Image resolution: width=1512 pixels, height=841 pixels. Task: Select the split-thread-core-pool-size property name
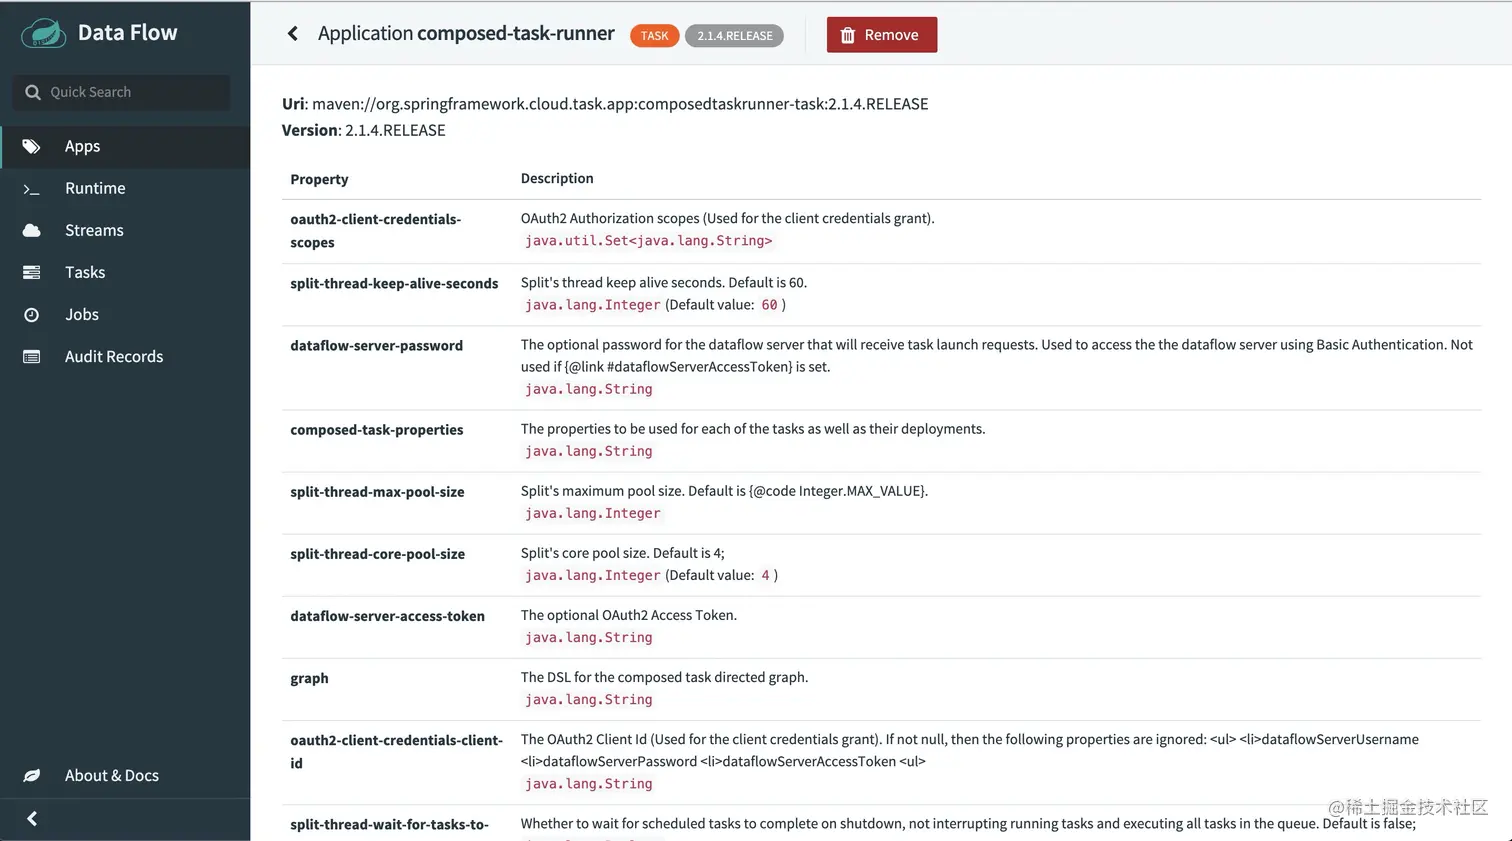(378, 554)
